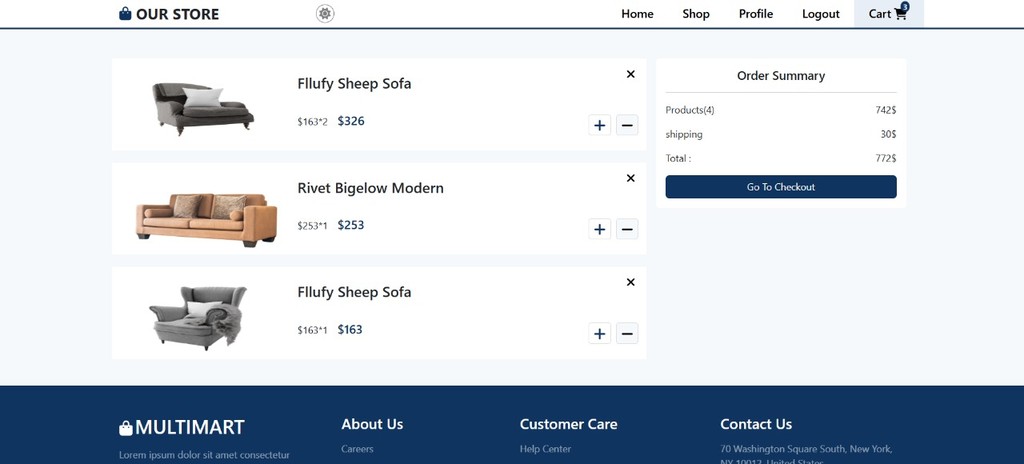Open the Careers footer link
1024x464 pixels.
[357, 449]
